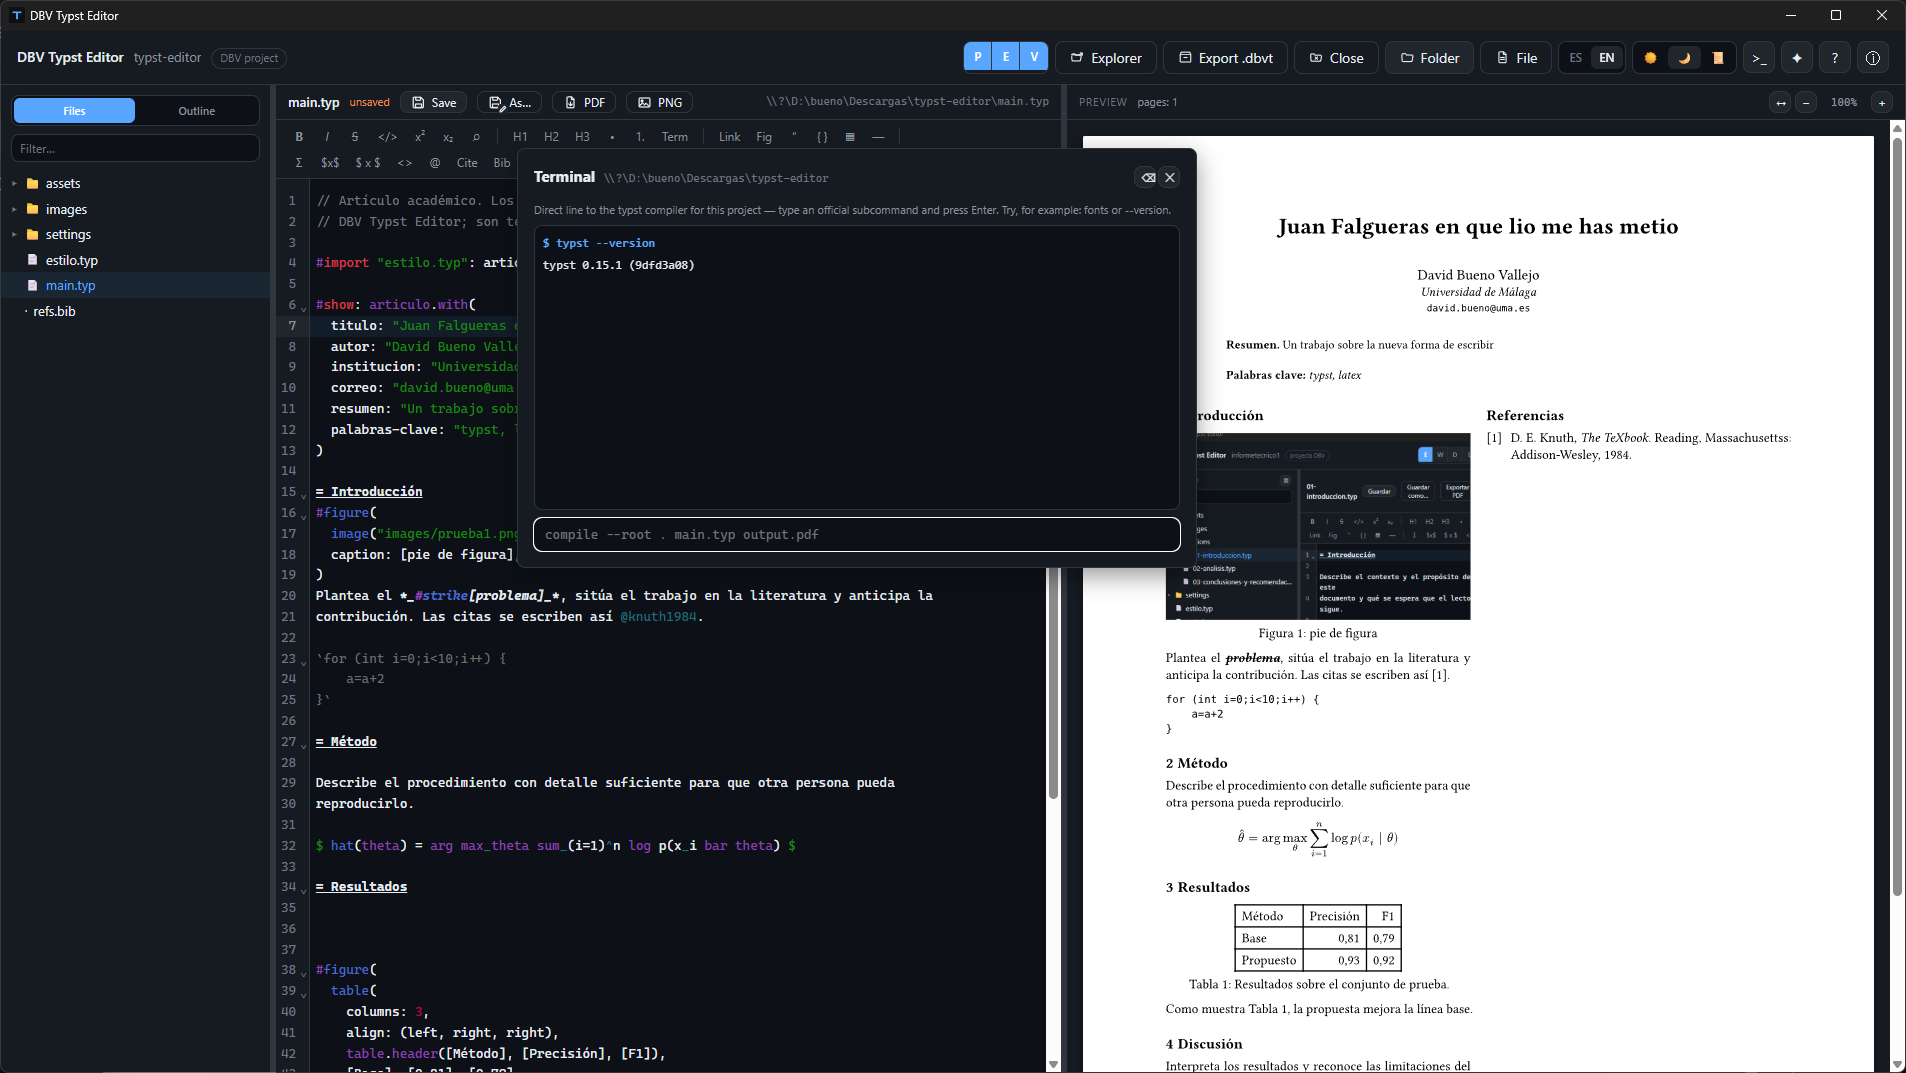Open the terminal with >_ icon

pyautogui.click(x=1759, y=58)
